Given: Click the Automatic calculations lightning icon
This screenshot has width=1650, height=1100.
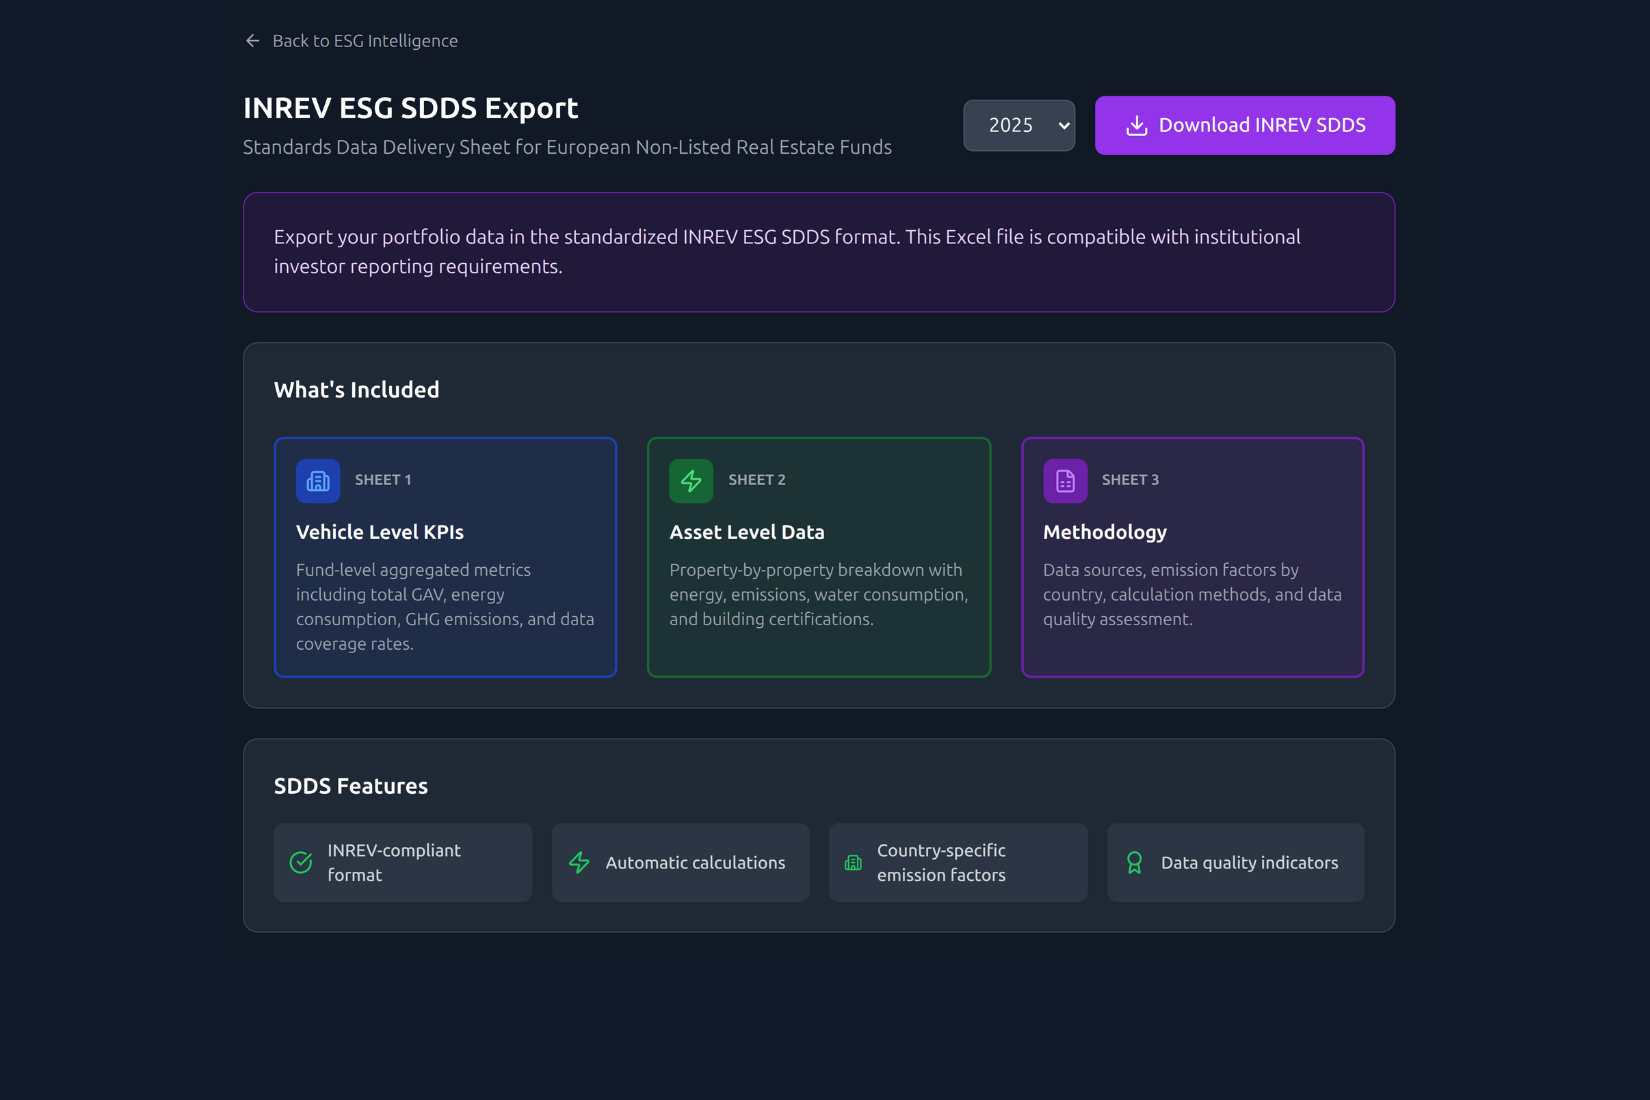Looking at the screenshot, I should [x=579, y=863].
